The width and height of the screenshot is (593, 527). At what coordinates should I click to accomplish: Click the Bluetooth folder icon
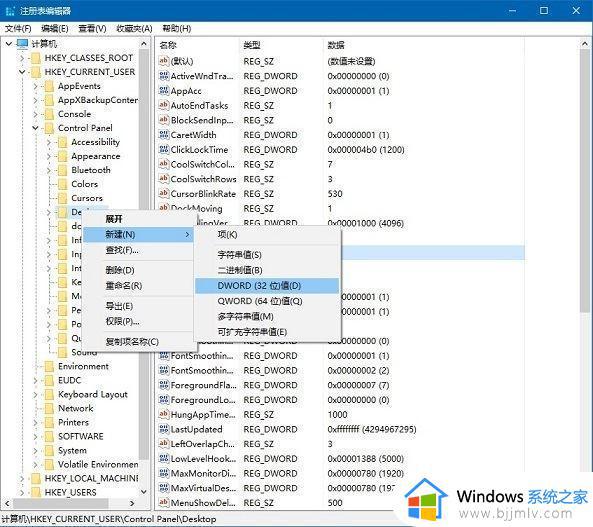[62, 170]
